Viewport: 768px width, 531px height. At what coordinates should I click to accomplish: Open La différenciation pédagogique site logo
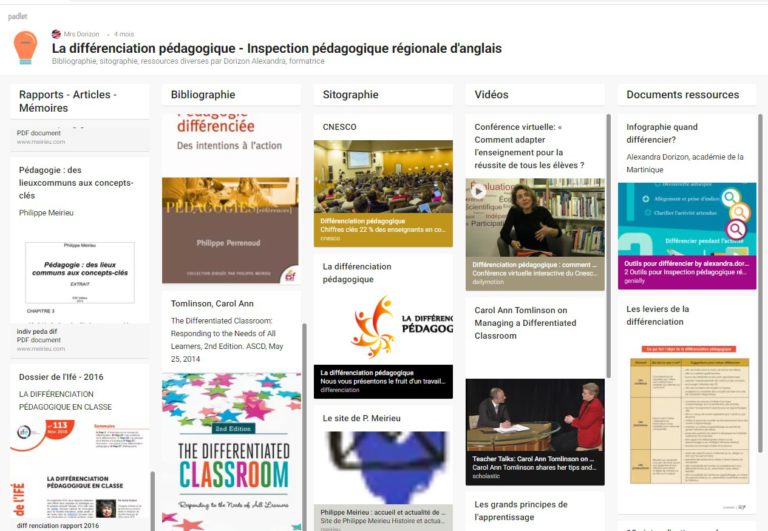tap(383, 328)
